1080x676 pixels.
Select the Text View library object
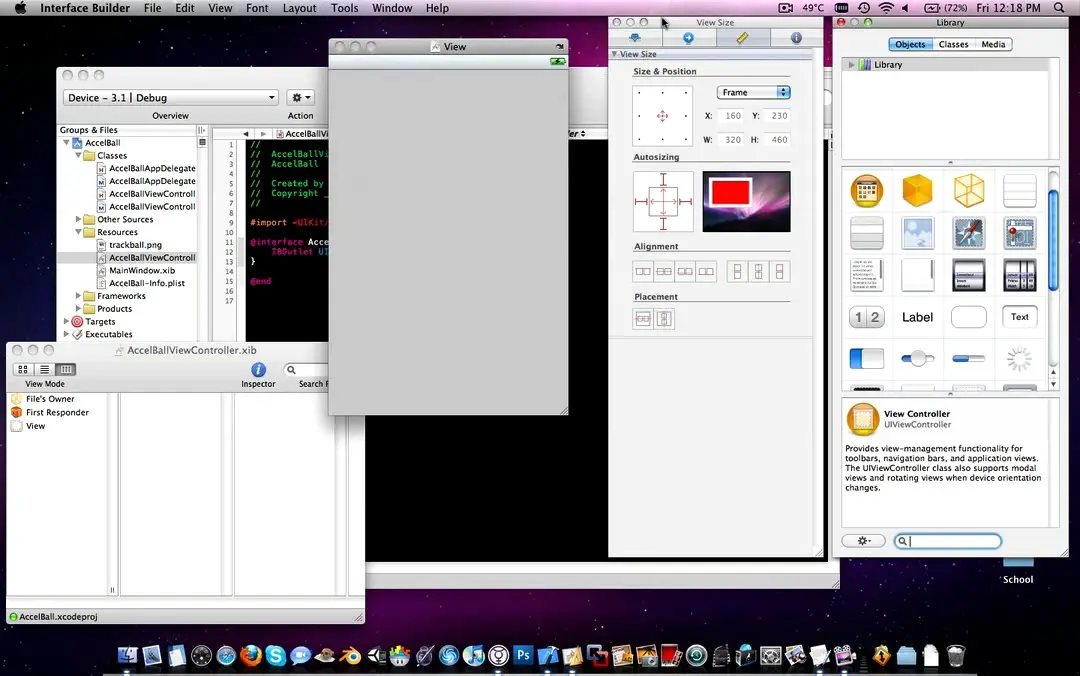click(x=866, y=275)
